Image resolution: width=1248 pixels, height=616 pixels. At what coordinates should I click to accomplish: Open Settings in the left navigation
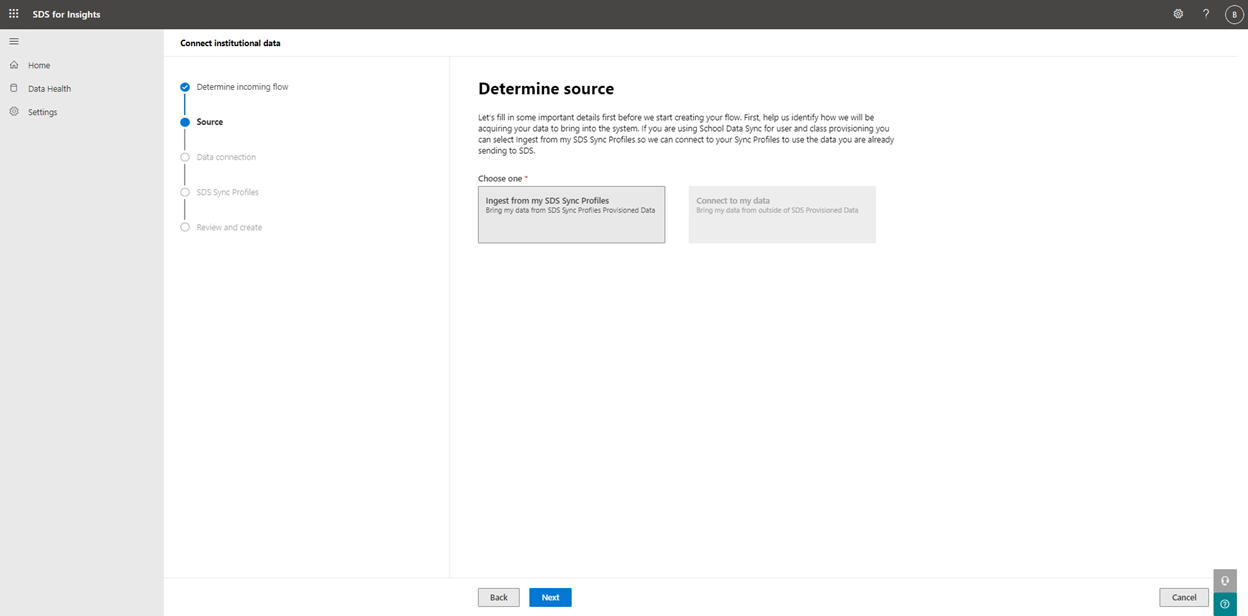42,112
